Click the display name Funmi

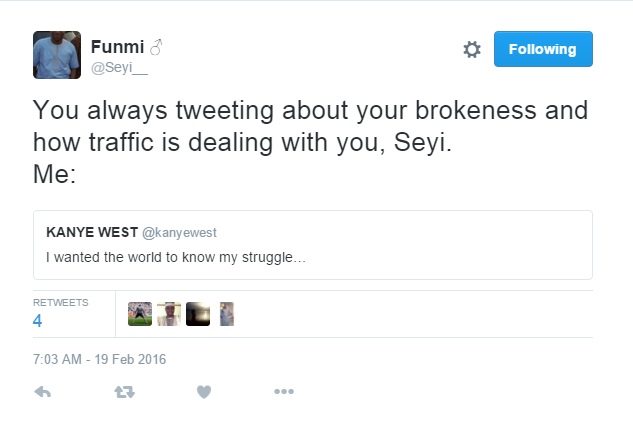117,46
